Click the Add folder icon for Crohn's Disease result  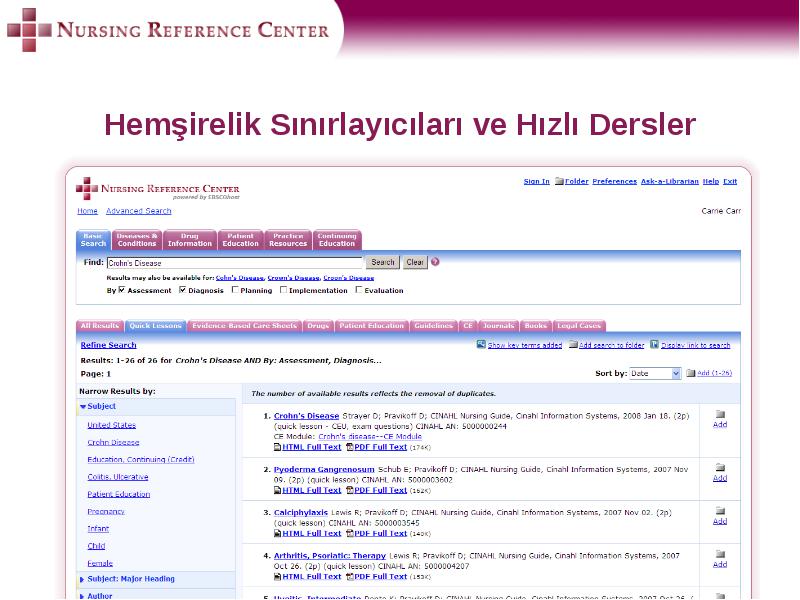point(720,414)
